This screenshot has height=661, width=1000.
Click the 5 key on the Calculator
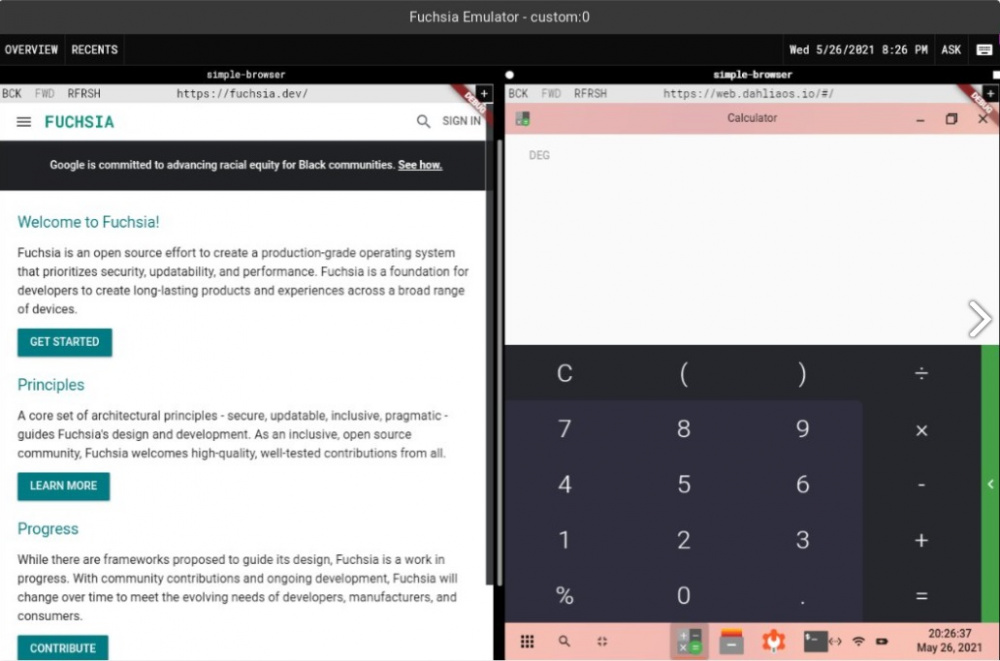[x=683, y=485]
